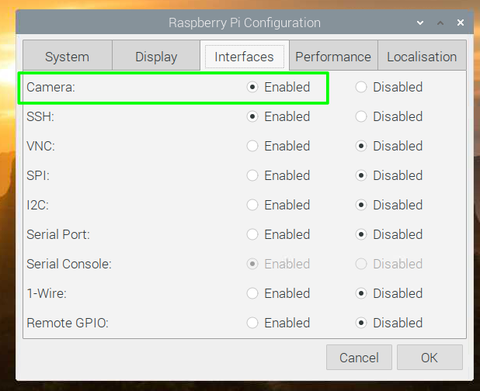This screenshot has width=480, height=391.
Task: Set SSH to Disabled
Action: (361, 117)
